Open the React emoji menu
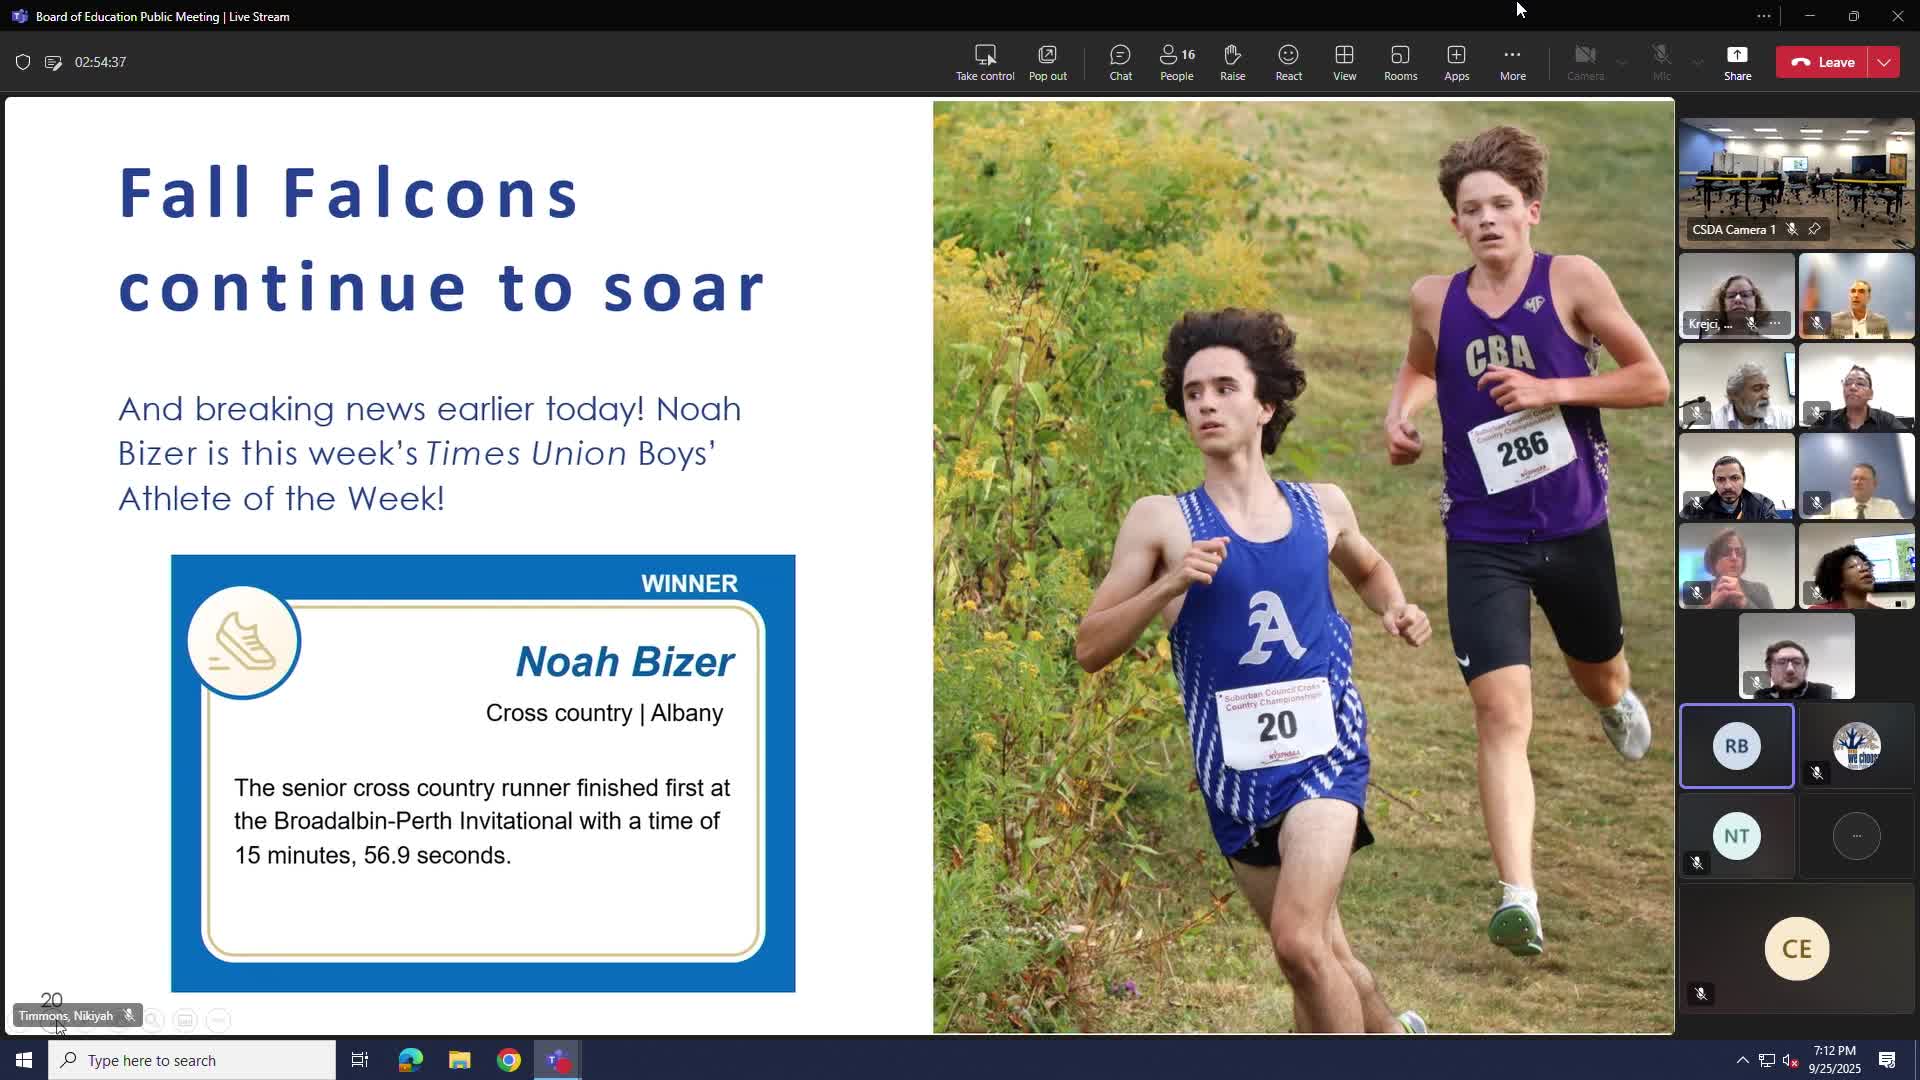 coord(1288,62)
